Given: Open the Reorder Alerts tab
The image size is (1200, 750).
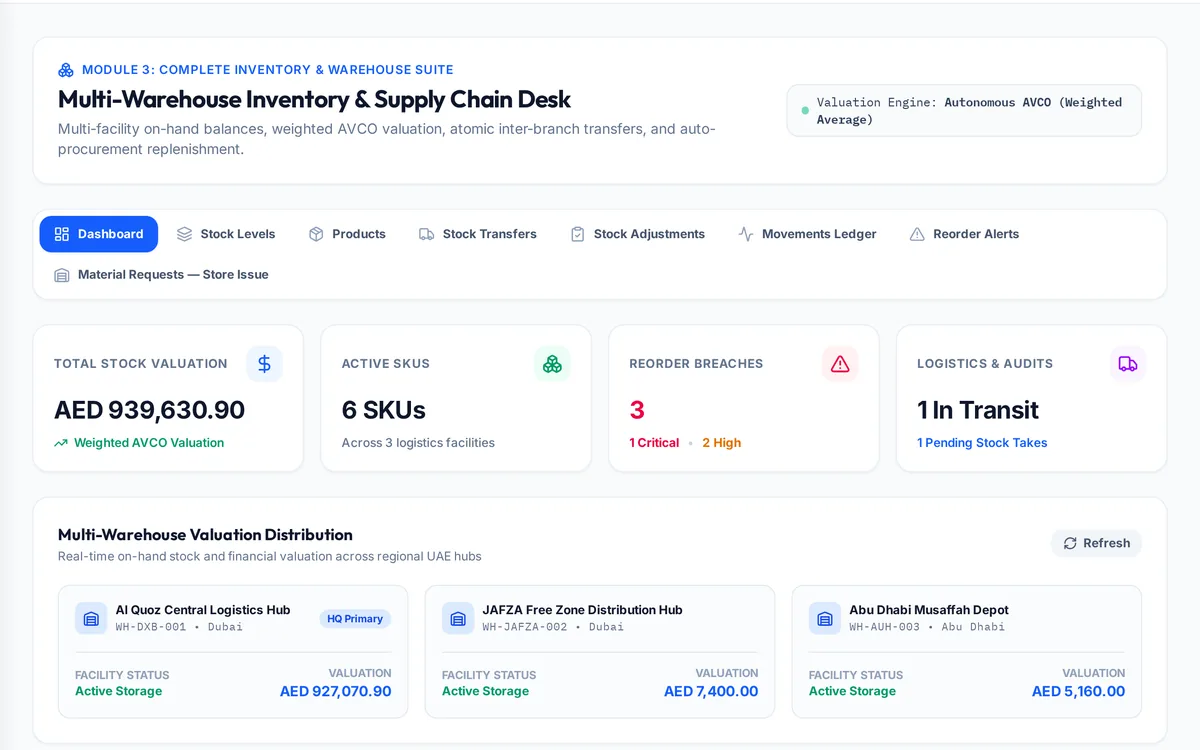Looking at the screenshot, I should pyautogui.click(x=964, y=234).
